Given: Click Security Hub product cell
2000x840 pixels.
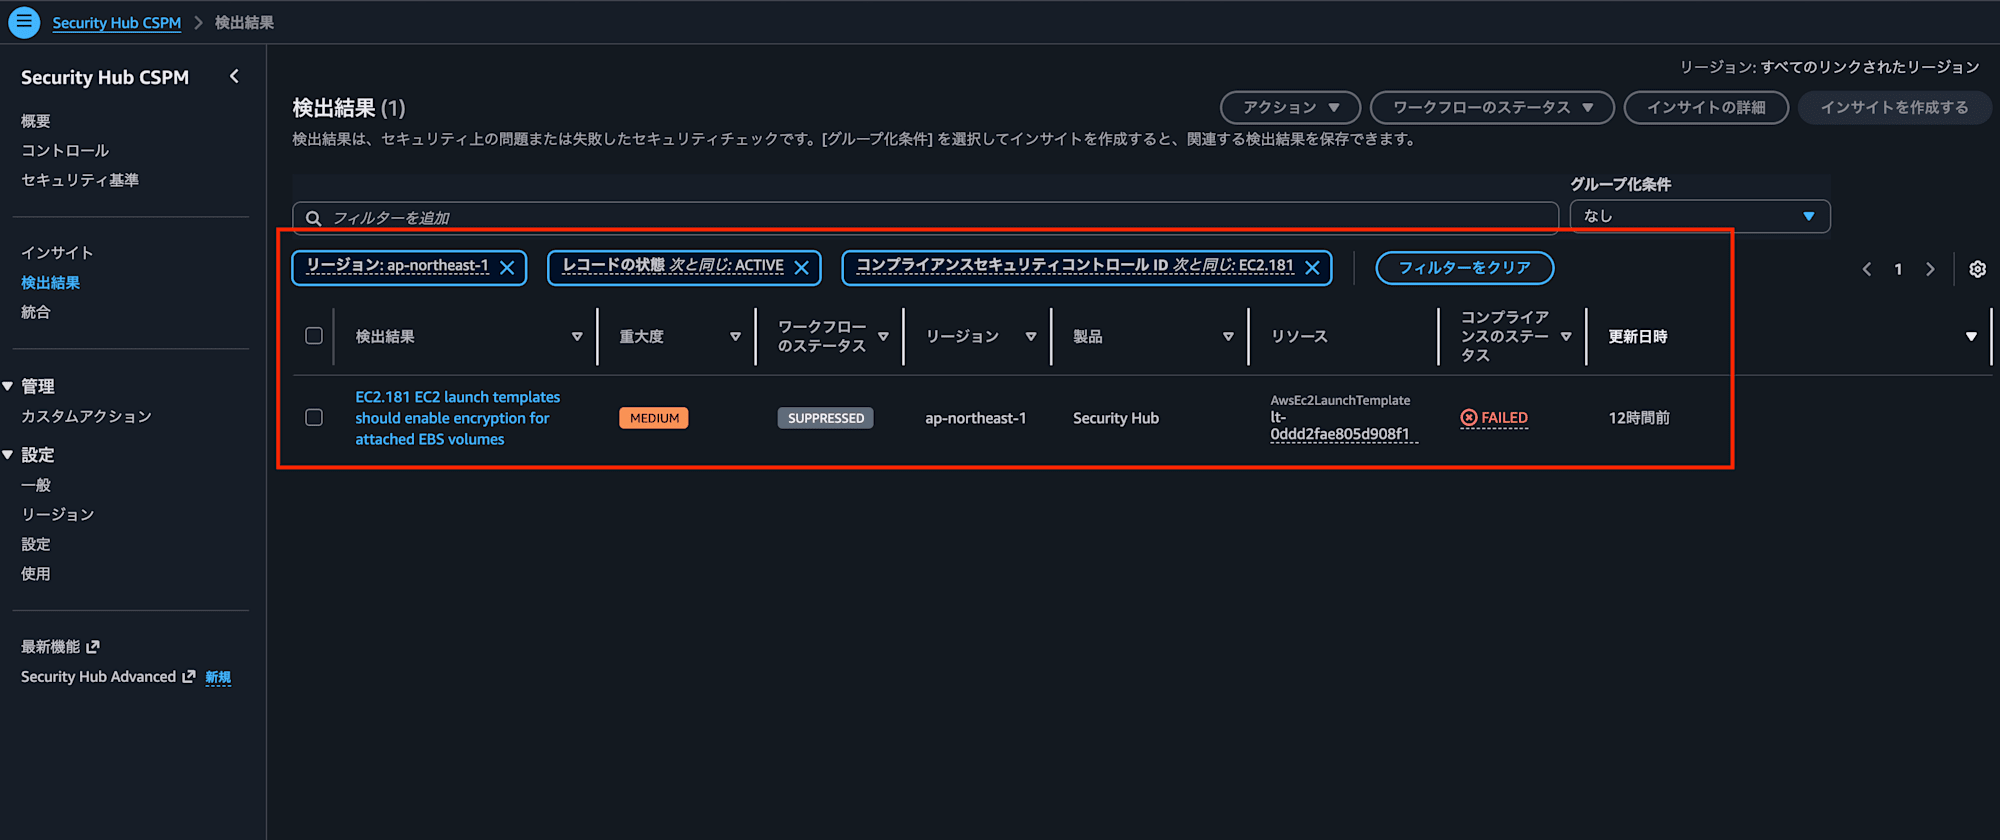Looking at the screenshot, I should pyautogui.click(x=1116, y=418).
